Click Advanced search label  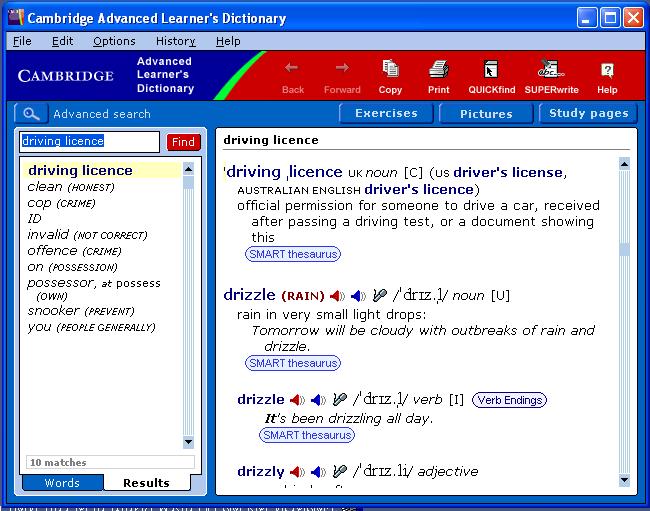(x=102, y=114)
